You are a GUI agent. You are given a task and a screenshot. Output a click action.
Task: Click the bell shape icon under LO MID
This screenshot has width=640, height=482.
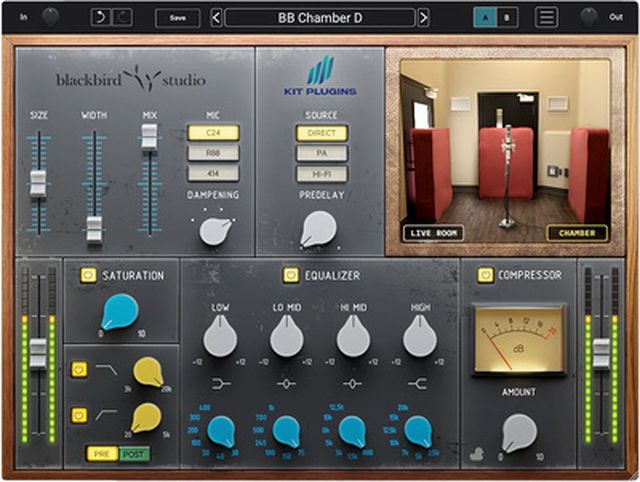click(x=287, y=384)
